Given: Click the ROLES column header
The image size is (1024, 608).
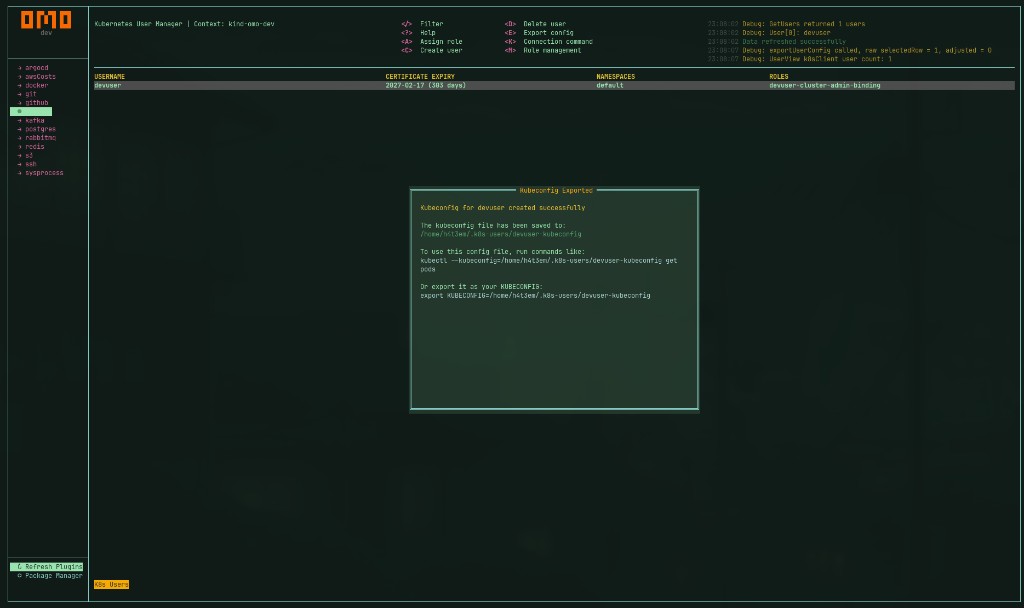Looking at the screenshot, I should point(778,77).
